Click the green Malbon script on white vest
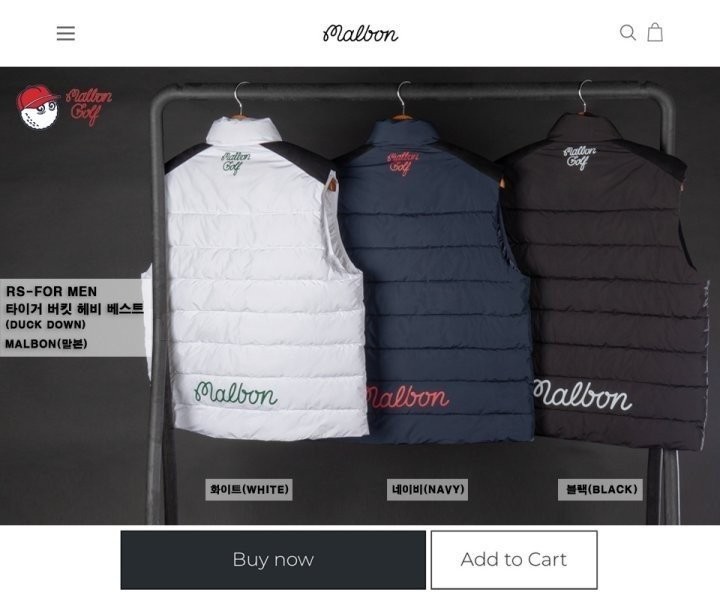 point(235,393)
